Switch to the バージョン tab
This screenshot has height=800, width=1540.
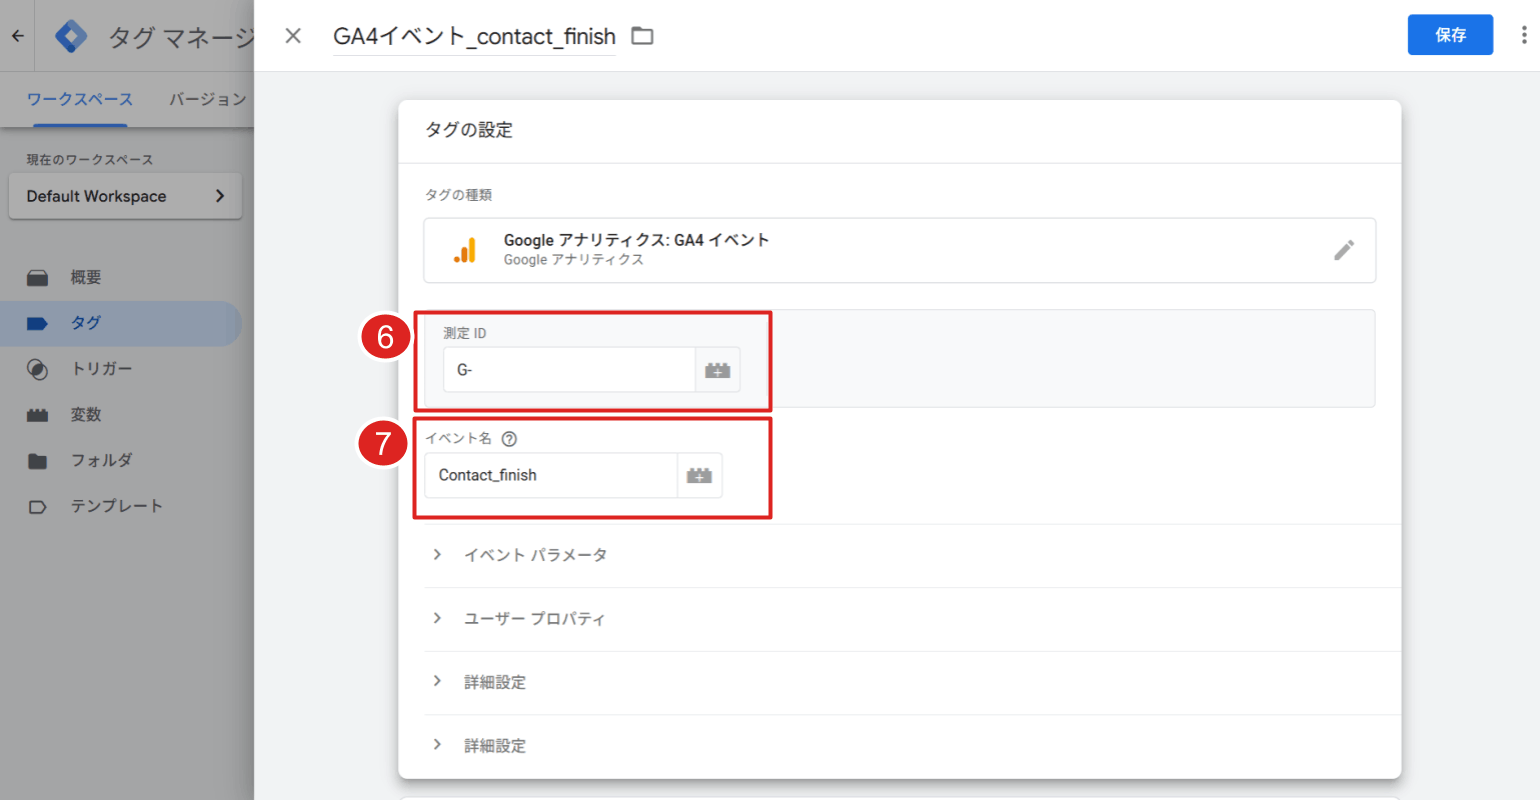[x=207, y=99]
